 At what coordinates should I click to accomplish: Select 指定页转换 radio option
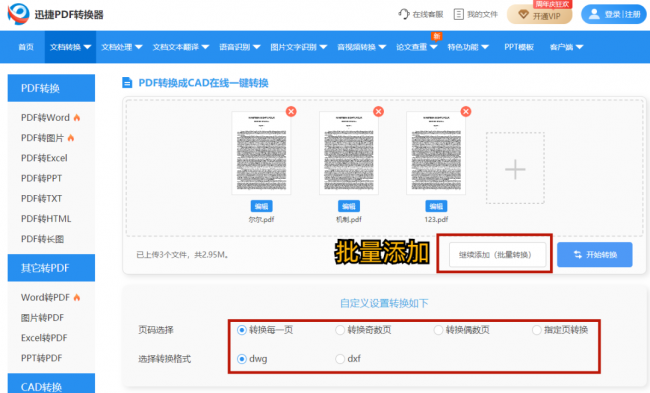536,330
